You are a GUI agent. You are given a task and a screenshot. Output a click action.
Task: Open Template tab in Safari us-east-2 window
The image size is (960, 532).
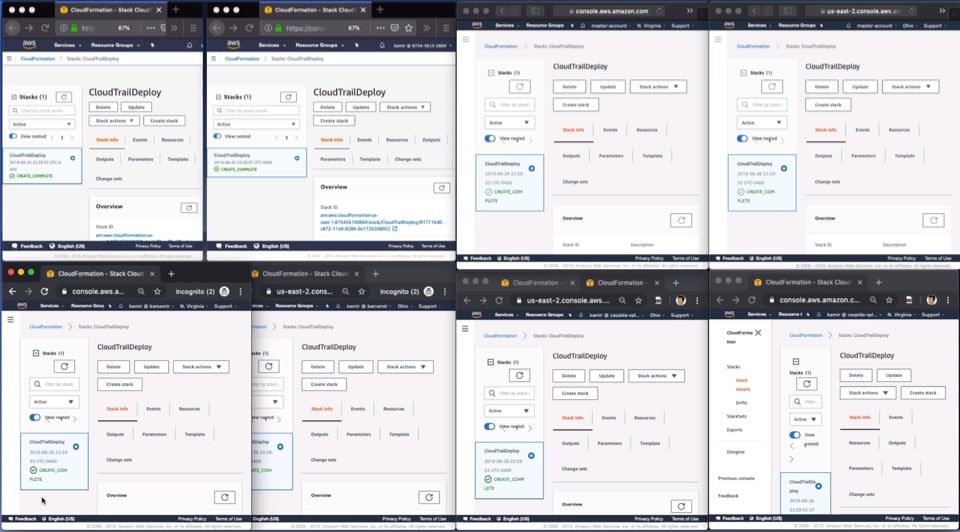point(904,155)
